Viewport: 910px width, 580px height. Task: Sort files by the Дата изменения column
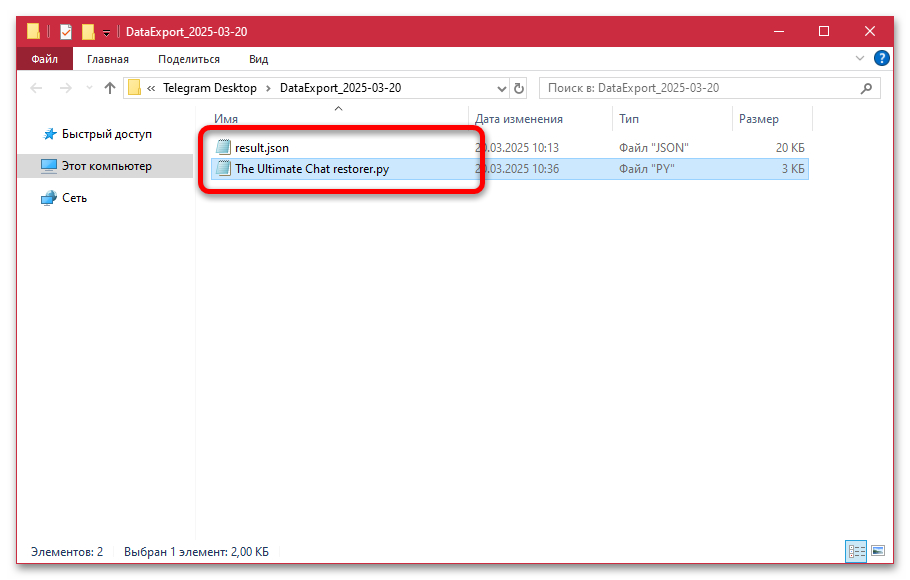[x=519, y=119]
